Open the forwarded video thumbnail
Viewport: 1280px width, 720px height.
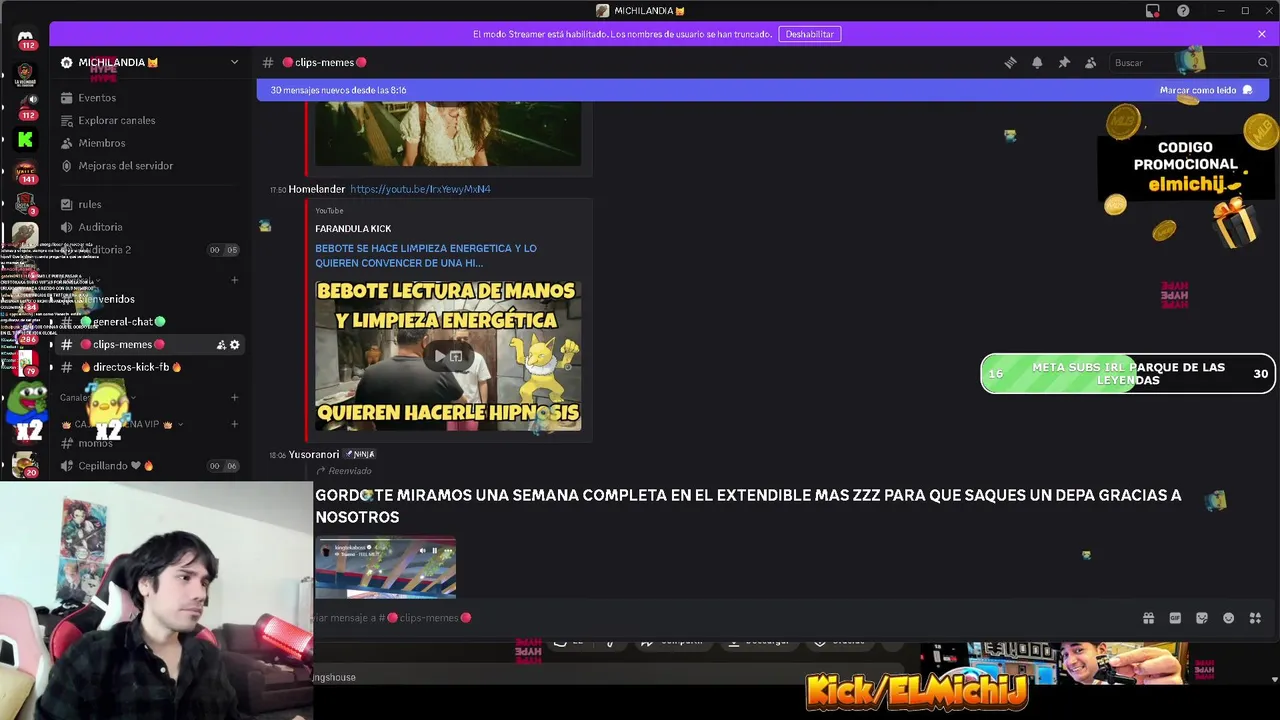pyautogui.click(x=386, y=568)
